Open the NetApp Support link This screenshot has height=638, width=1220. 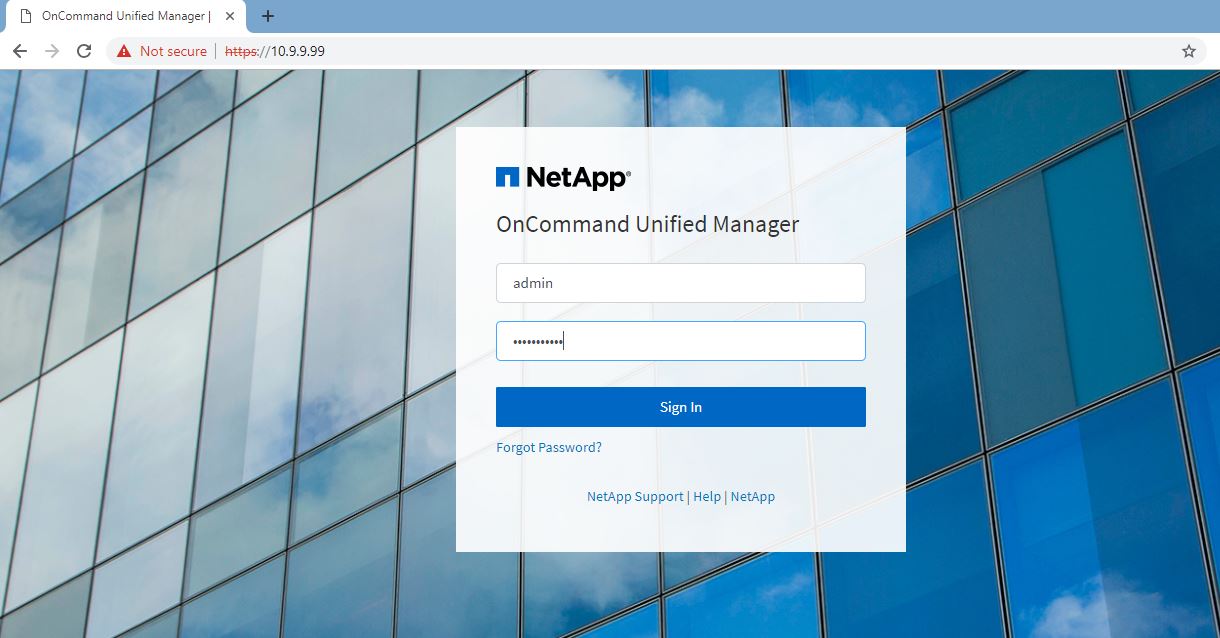635,496
